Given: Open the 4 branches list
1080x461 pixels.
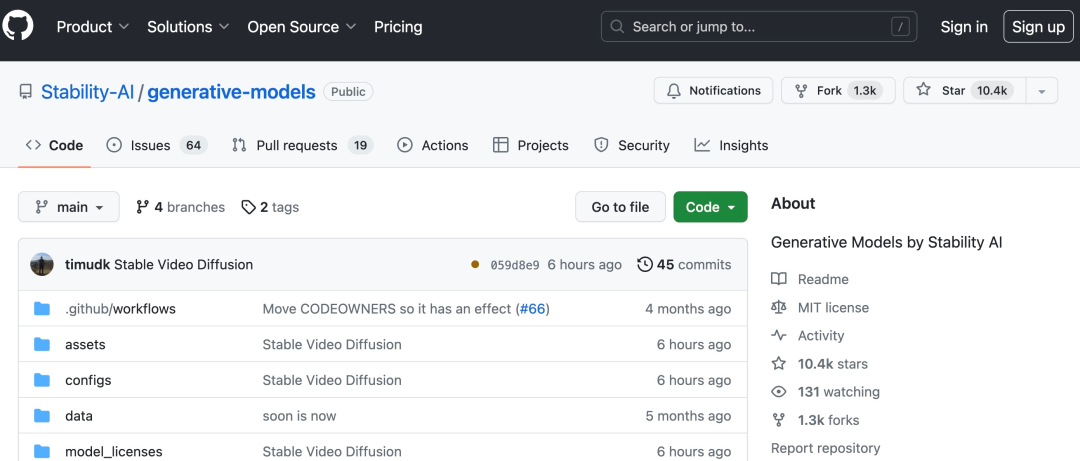Looking at the screenshot, I should click(180, 207).
